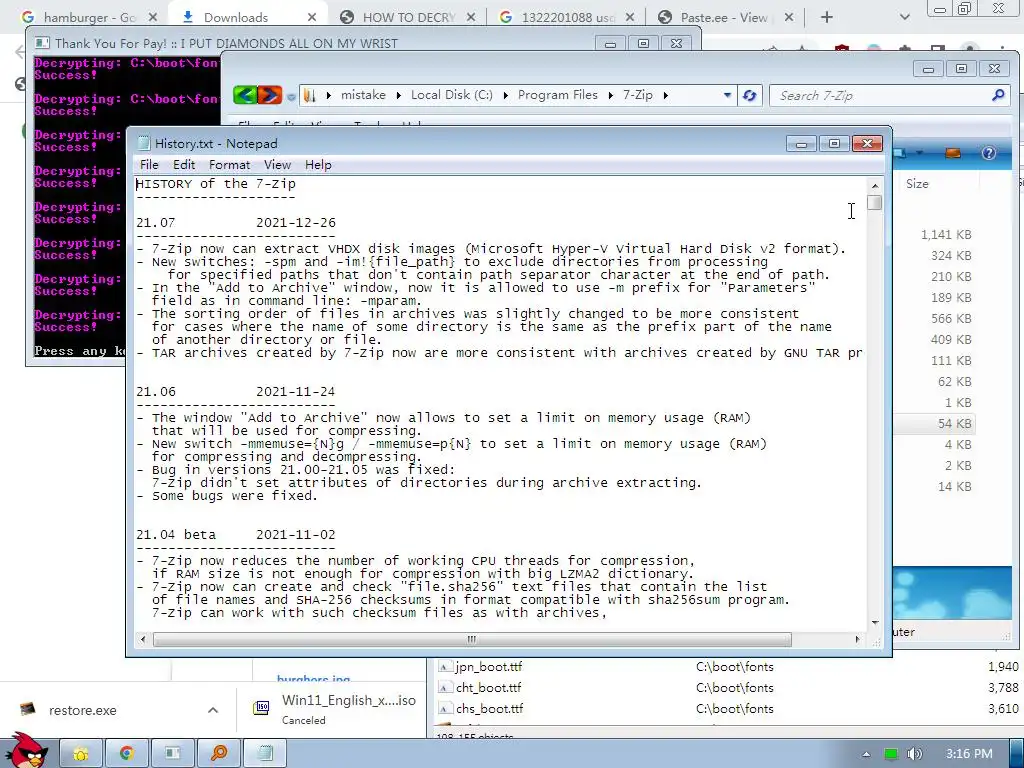This screenshot has width=1024, height=768.
Task: Open the Angry Bird Start button
Action: tap(25, 751)
